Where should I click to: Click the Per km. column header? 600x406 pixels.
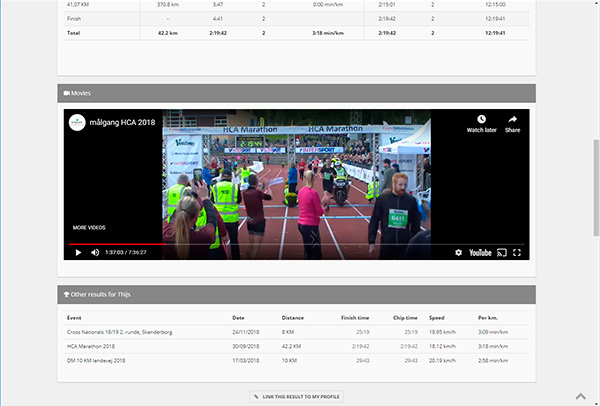tap(488, 318)
